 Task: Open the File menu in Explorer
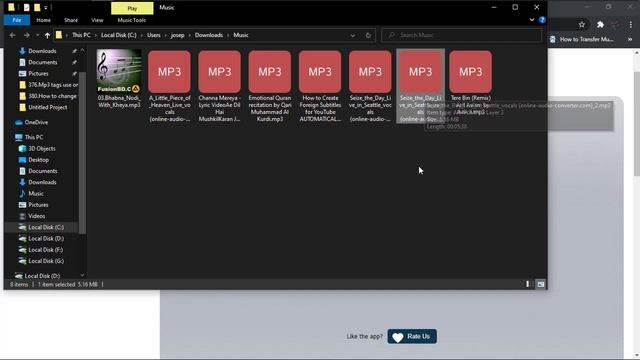click(17, 20)
